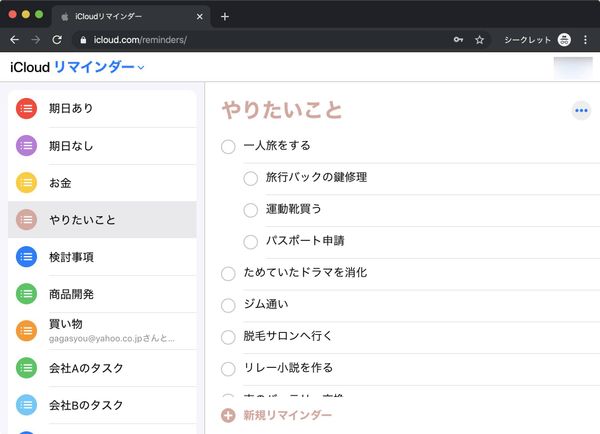Click the iCloud title text
The height and width of the screenshot is (434, 600).
click(30, 67)
